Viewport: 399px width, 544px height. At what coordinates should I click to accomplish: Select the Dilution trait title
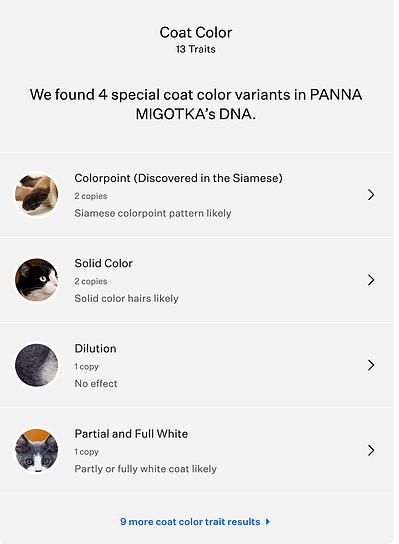tap(95, 349)
